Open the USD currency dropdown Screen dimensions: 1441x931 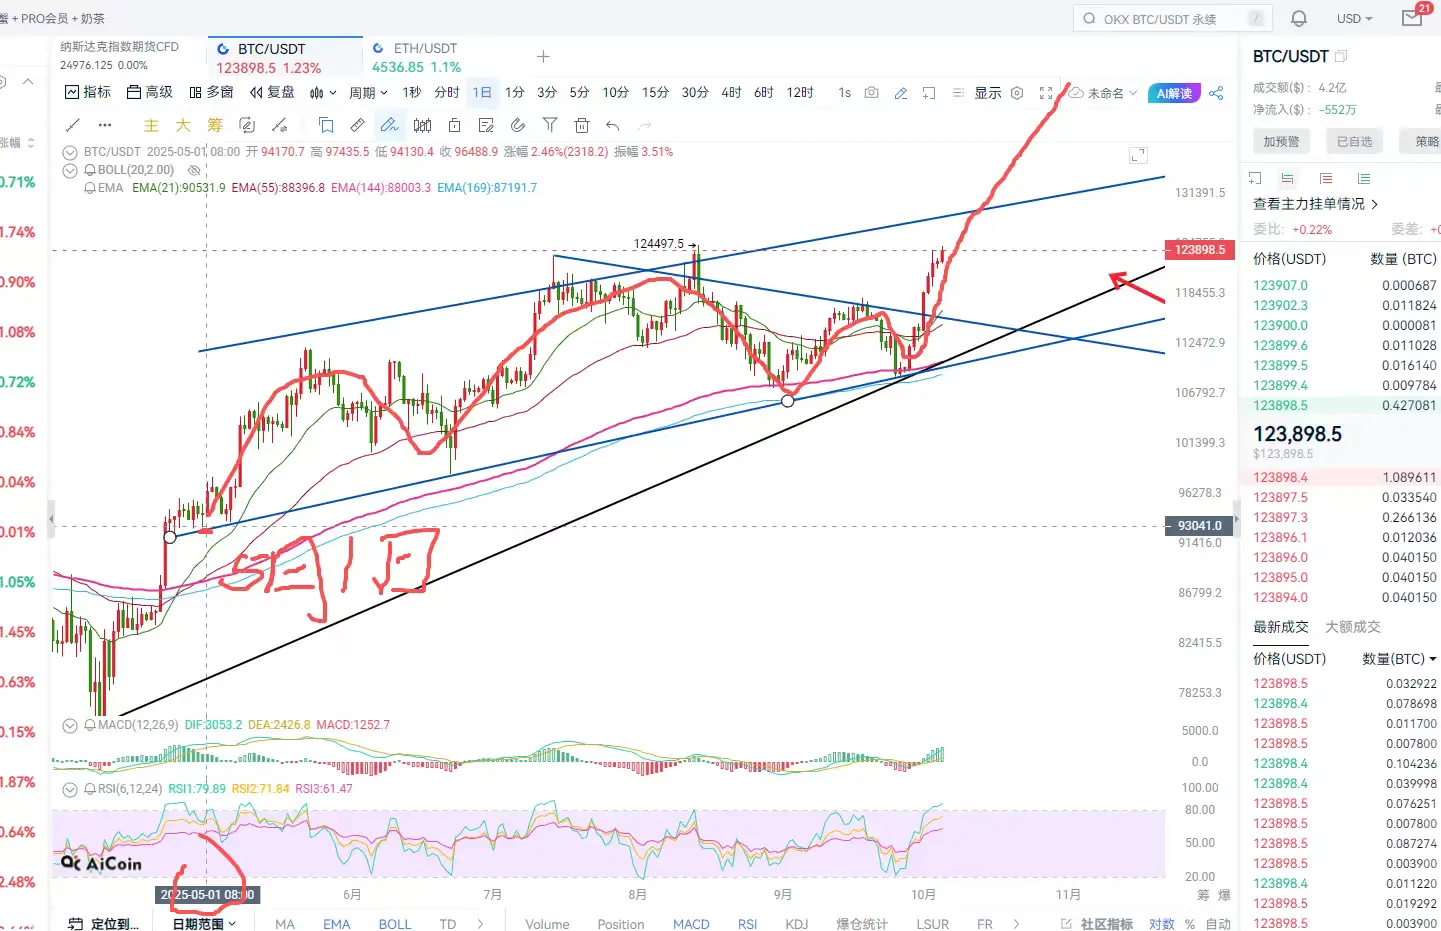coord(1355,19)
